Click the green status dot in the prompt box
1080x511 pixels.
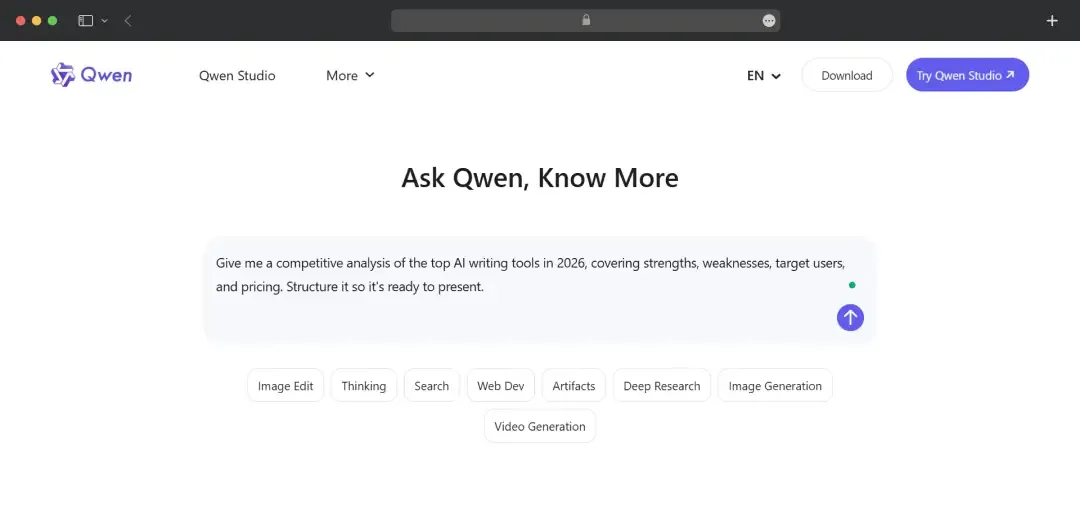pos(852,285)
